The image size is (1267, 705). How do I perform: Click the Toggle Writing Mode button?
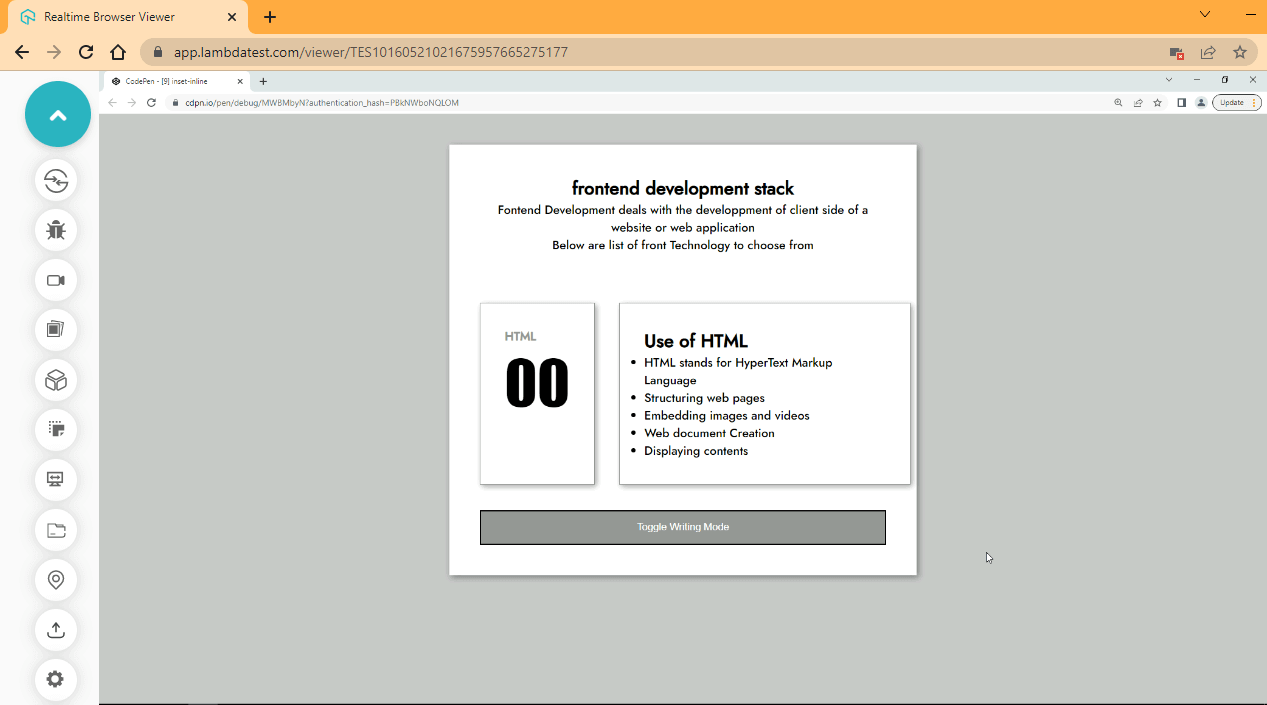pos(683,527)
